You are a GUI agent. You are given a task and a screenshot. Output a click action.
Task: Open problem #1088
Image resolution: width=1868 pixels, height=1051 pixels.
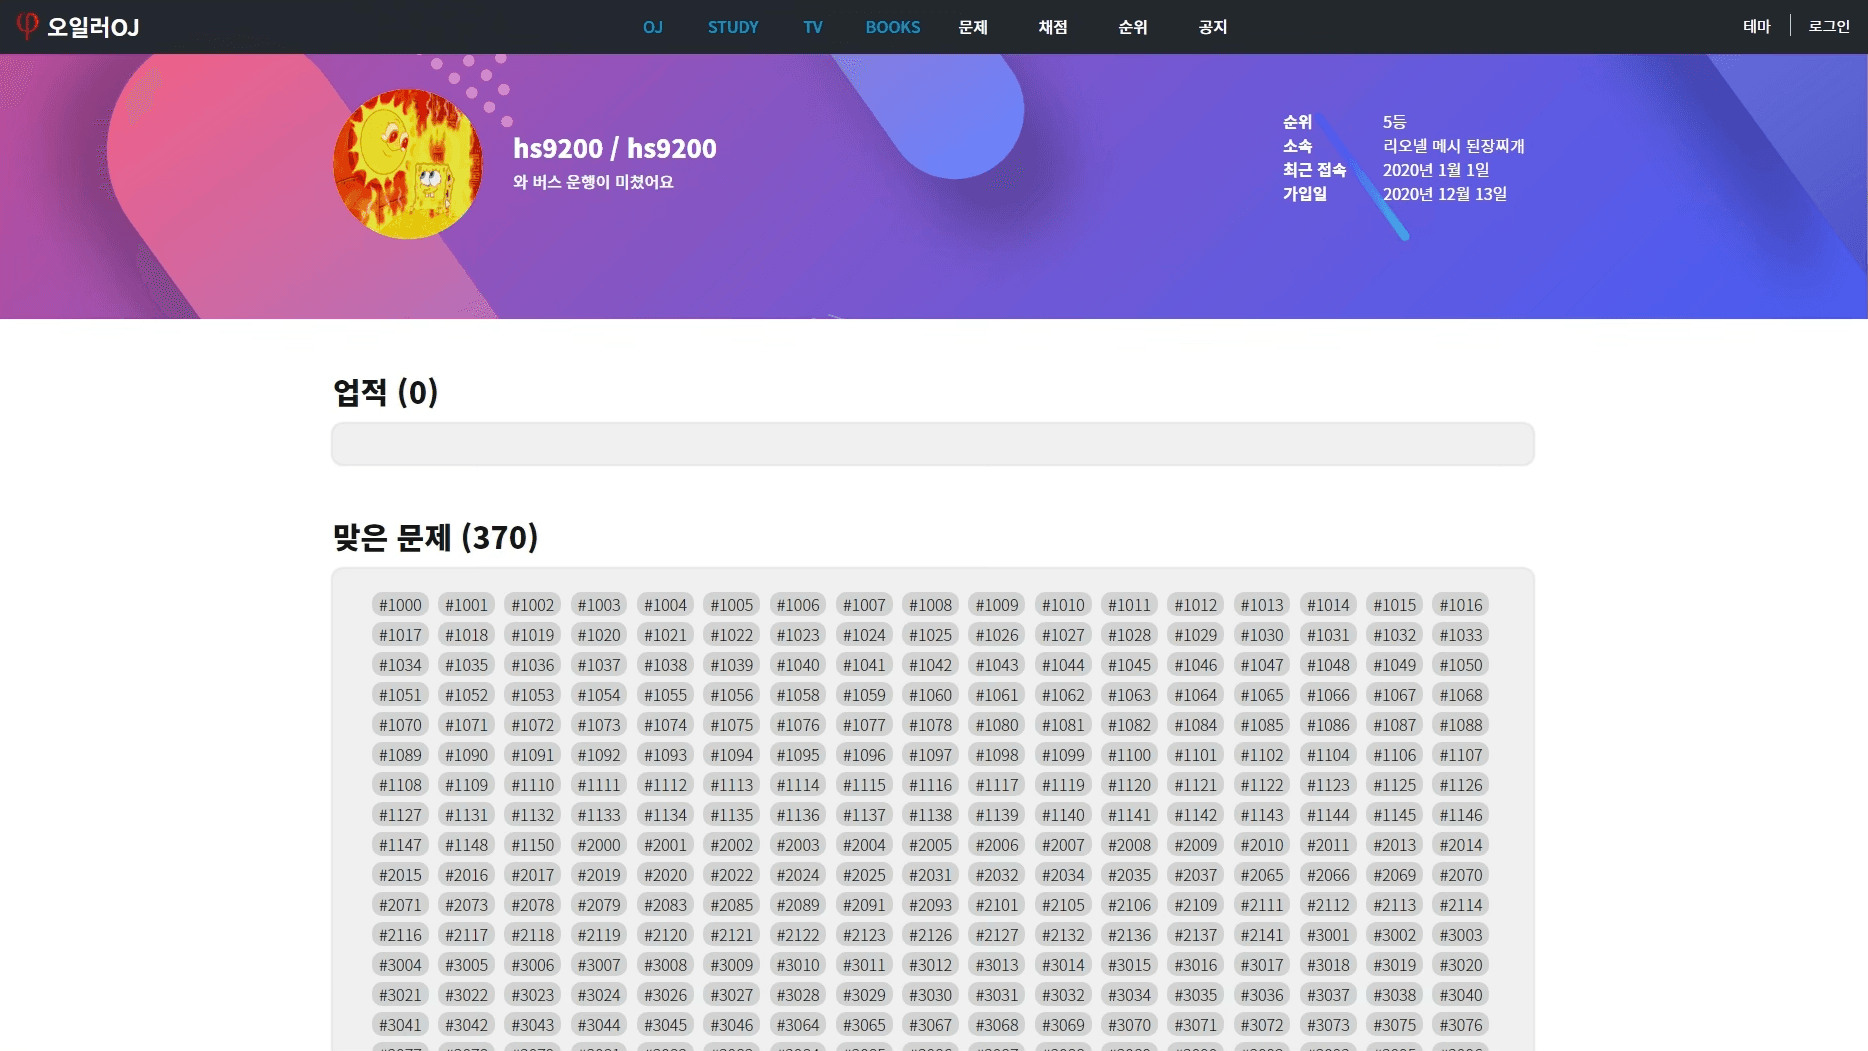click(1461, 725)
